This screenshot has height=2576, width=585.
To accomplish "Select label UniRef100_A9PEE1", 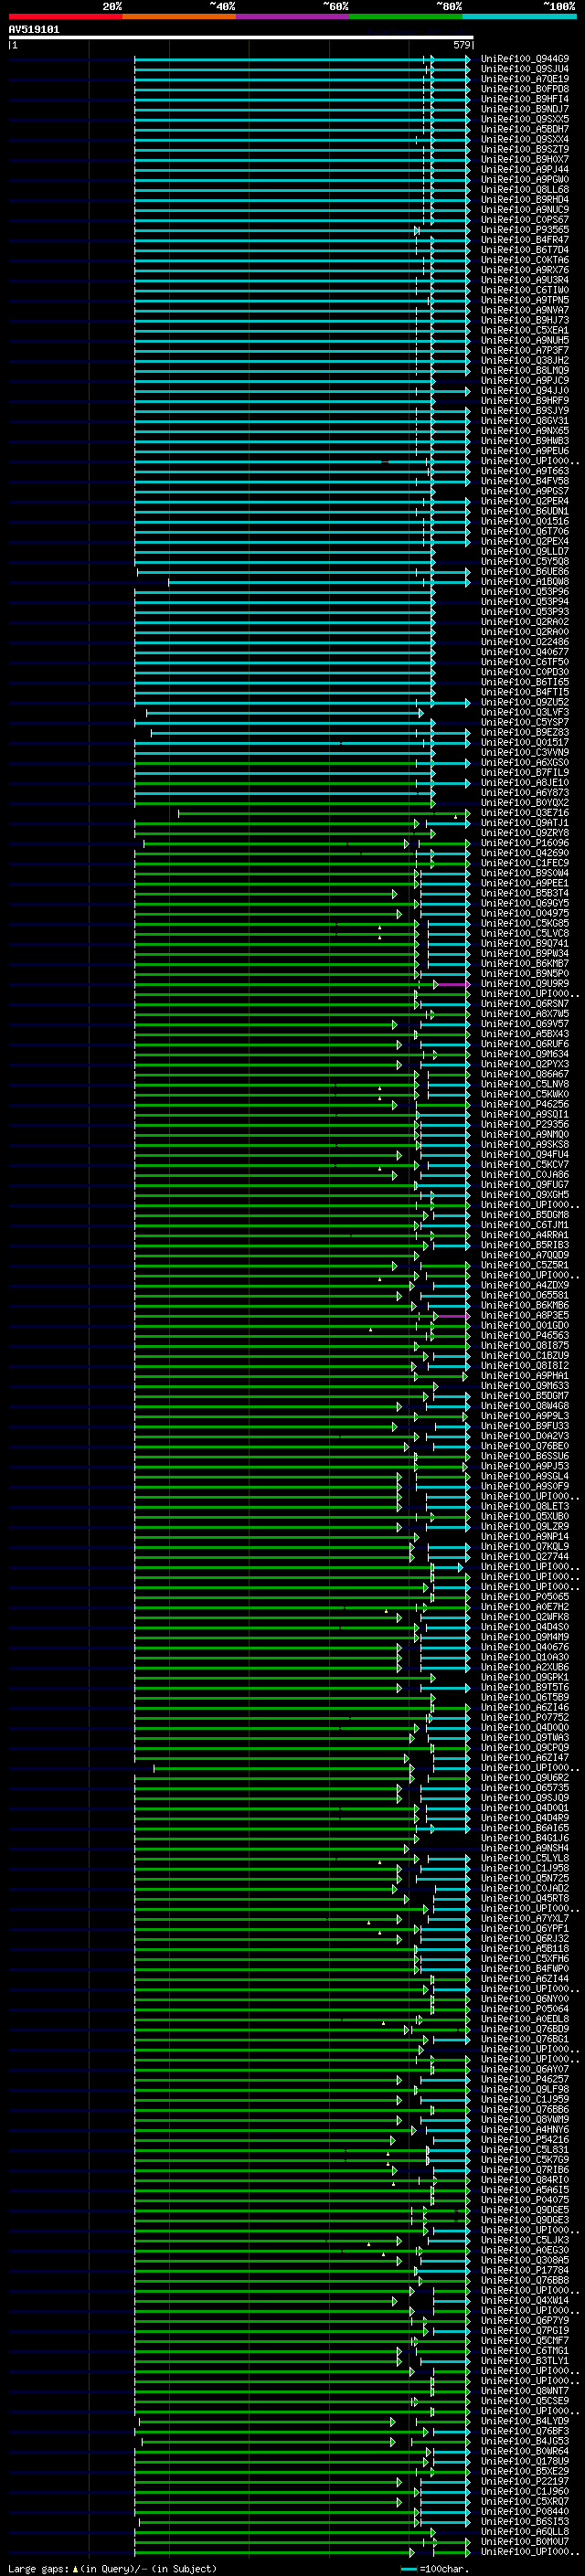I will (525, 883).
